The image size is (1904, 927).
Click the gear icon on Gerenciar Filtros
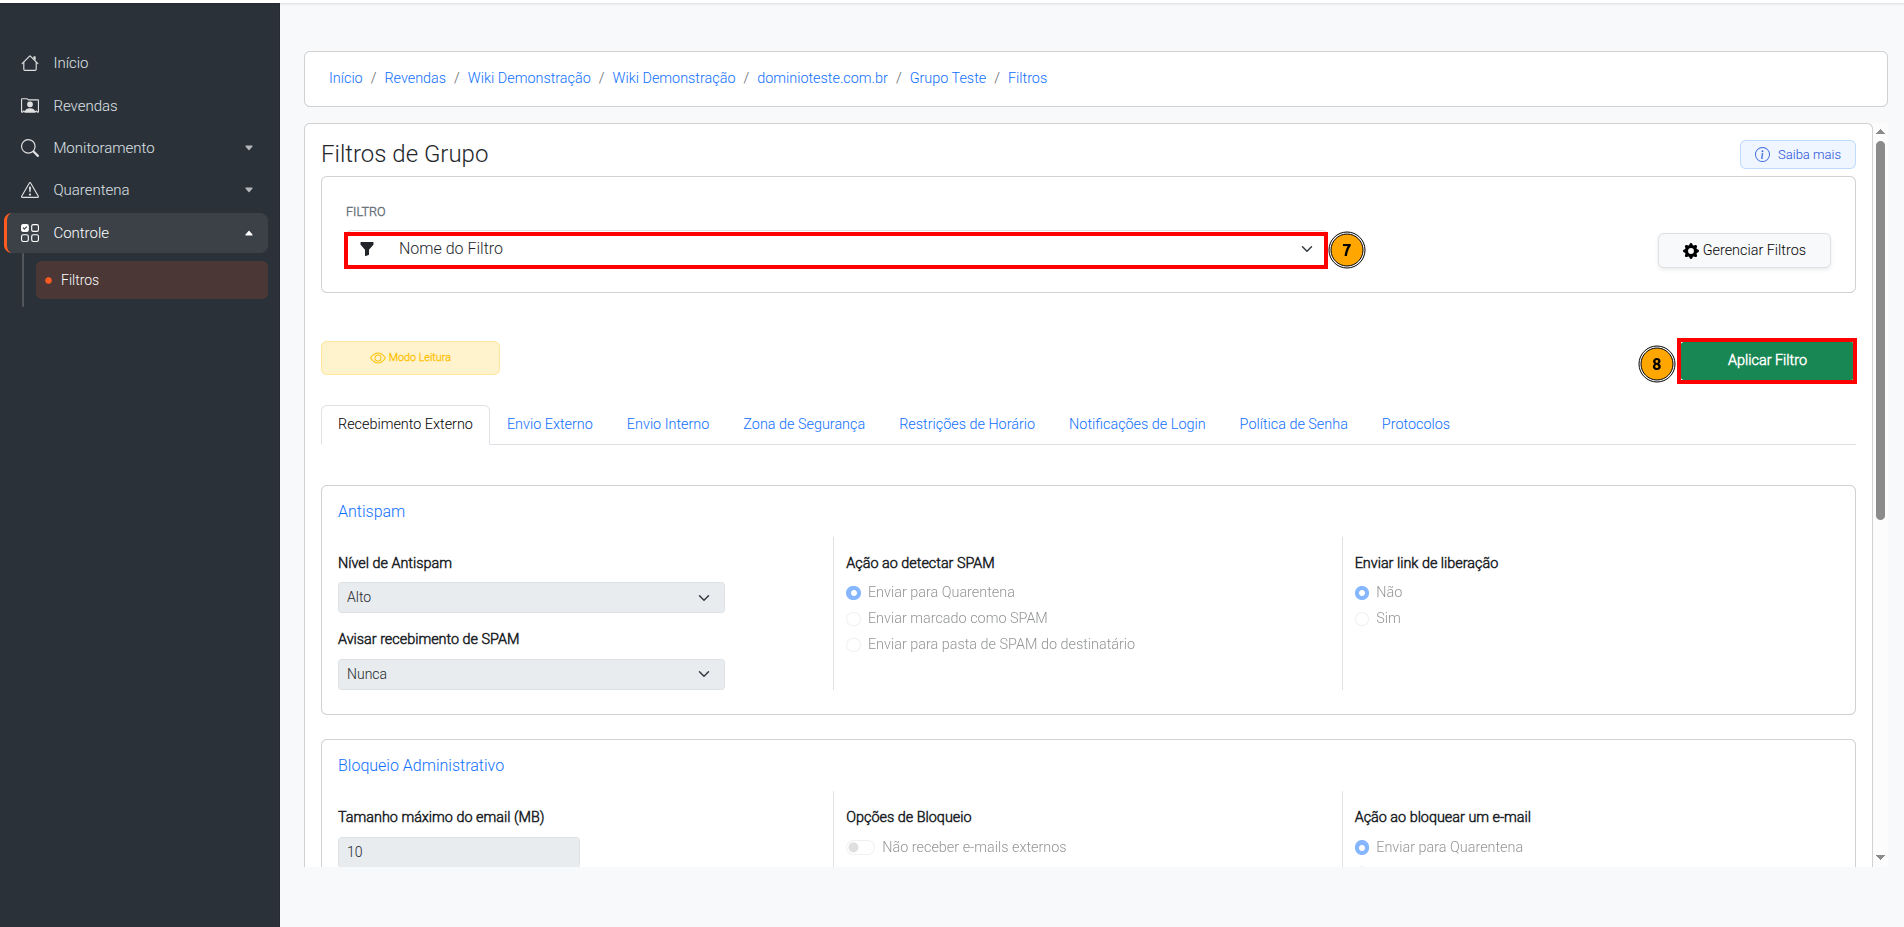(x=1691, y=251)
